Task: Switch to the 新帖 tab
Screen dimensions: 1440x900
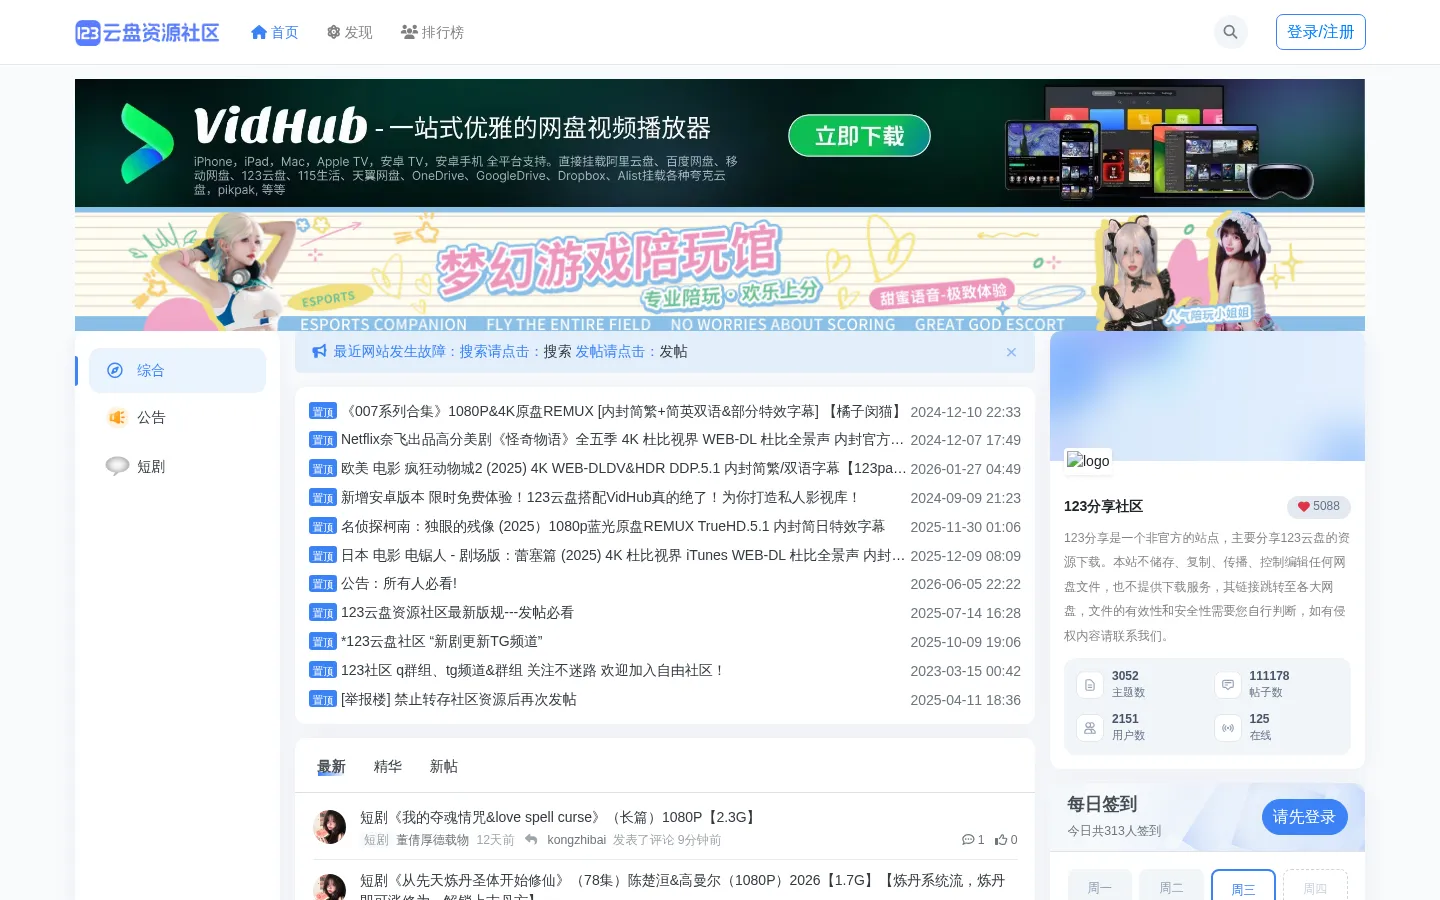Action: (x=443, y=766)
